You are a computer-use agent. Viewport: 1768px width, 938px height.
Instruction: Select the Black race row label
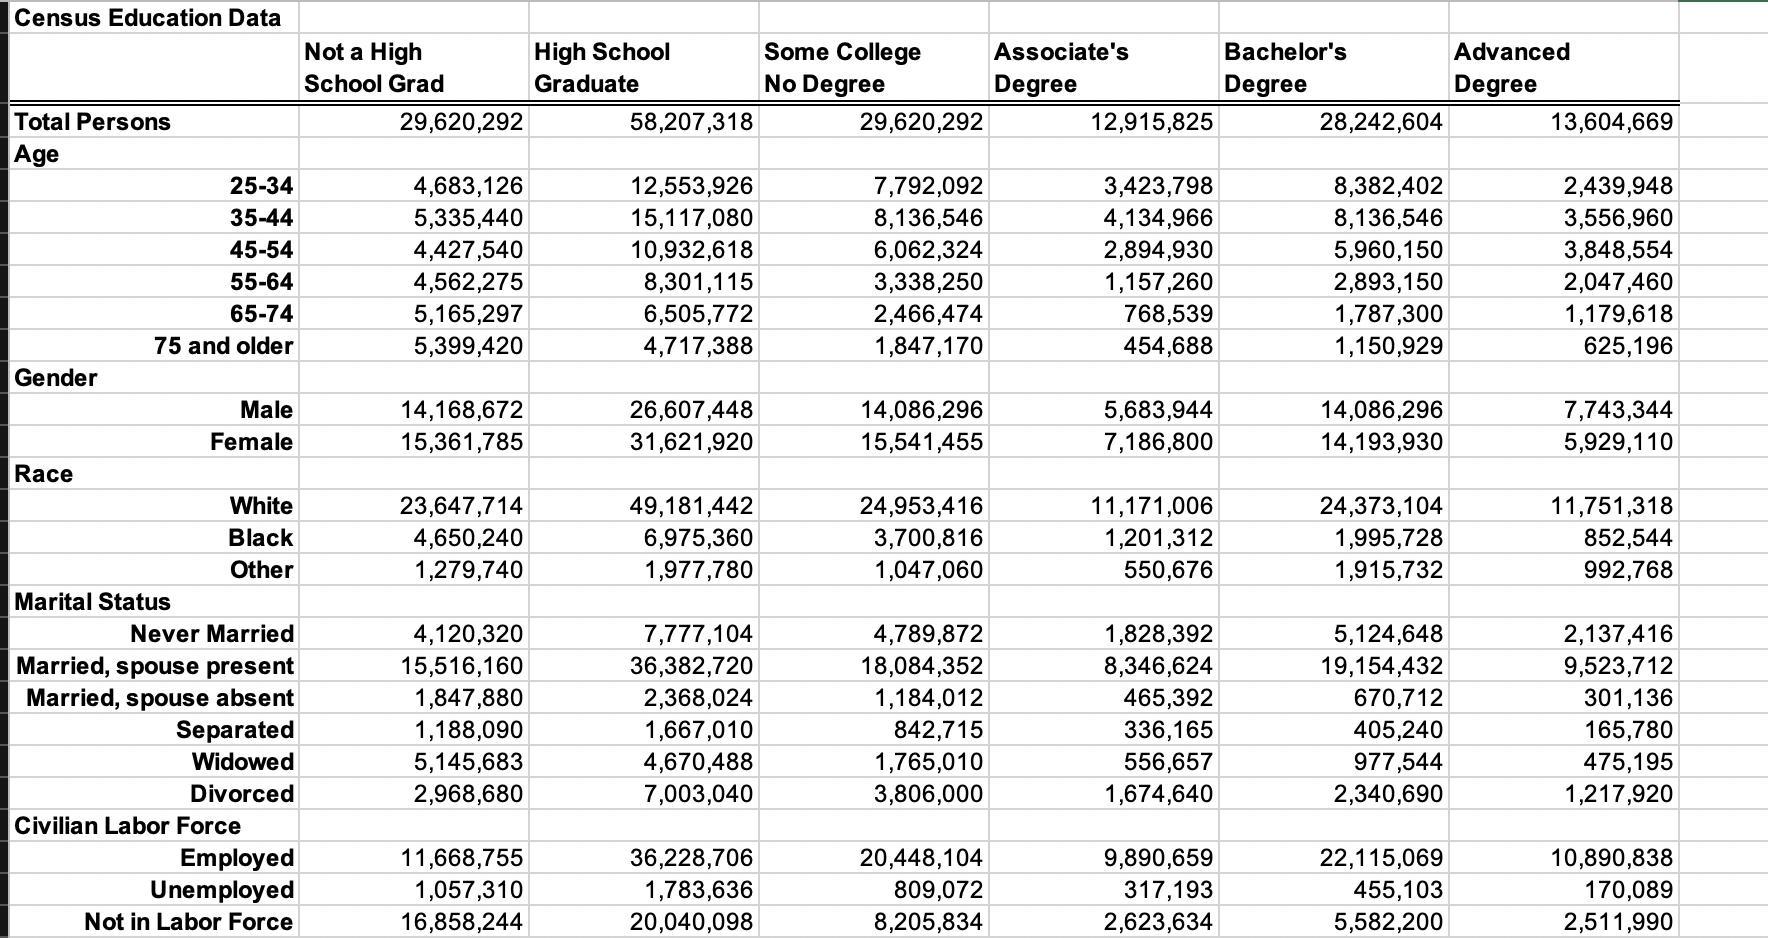260,538
